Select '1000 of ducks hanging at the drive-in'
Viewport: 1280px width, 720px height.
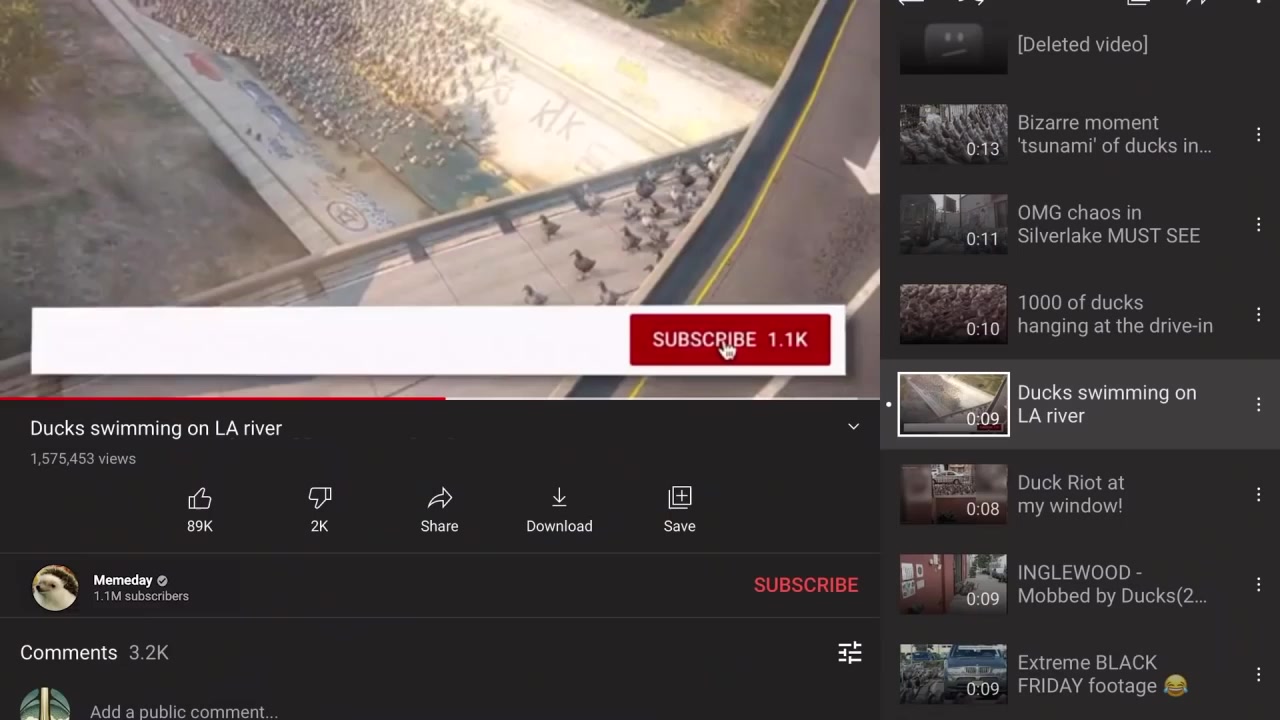click(x=1114, y=314)
